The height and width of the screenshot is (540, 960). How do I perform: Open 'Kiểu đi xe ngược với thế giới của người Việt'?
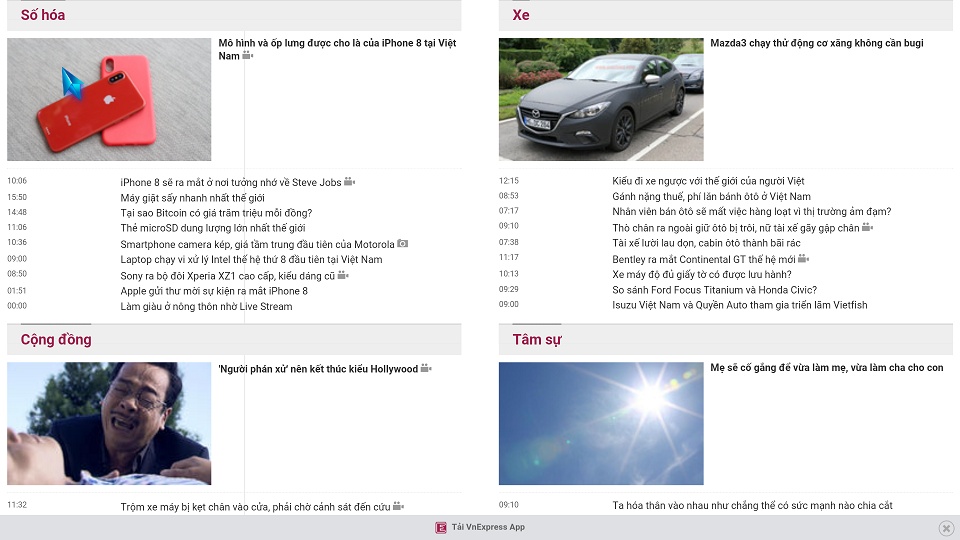click(708, 181)
